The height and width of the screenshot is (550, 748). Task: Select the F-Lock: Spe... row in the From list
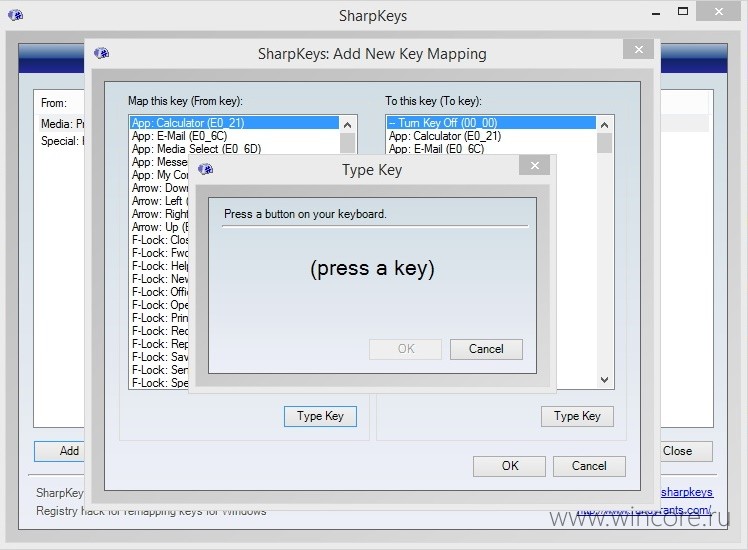(159, 383)
